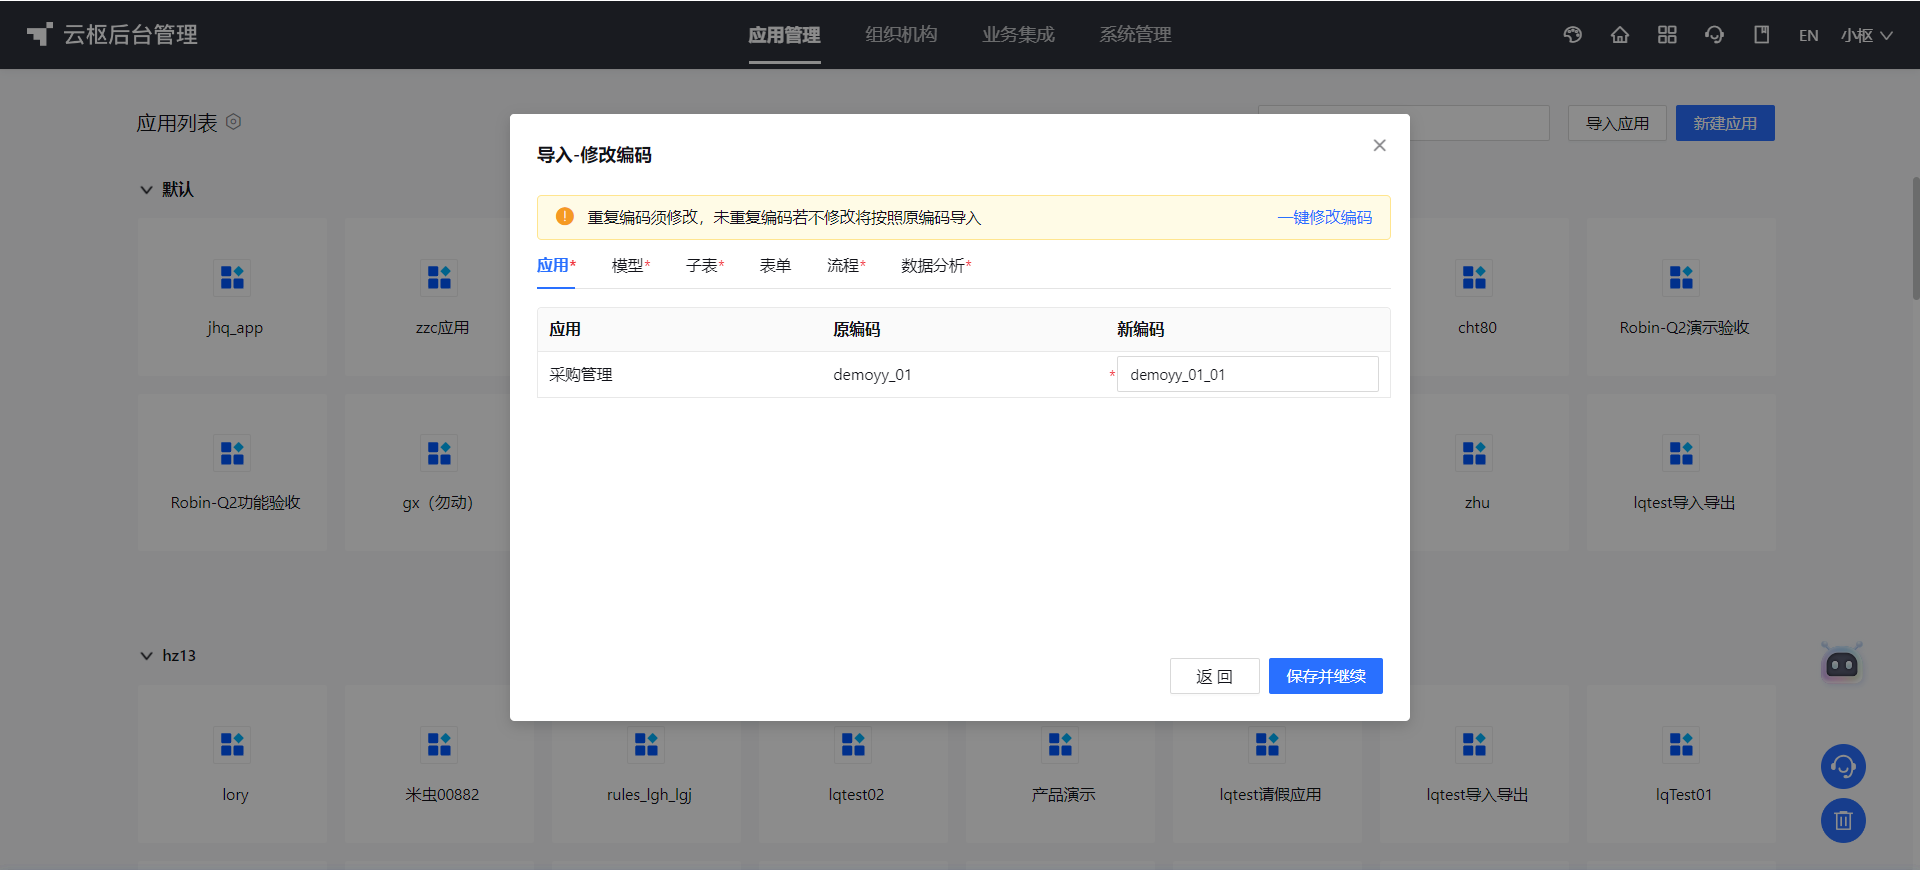Screen dimensions: 1920x870
Task: Switch to the 模型 tab
Action: (x=631, y=265)
